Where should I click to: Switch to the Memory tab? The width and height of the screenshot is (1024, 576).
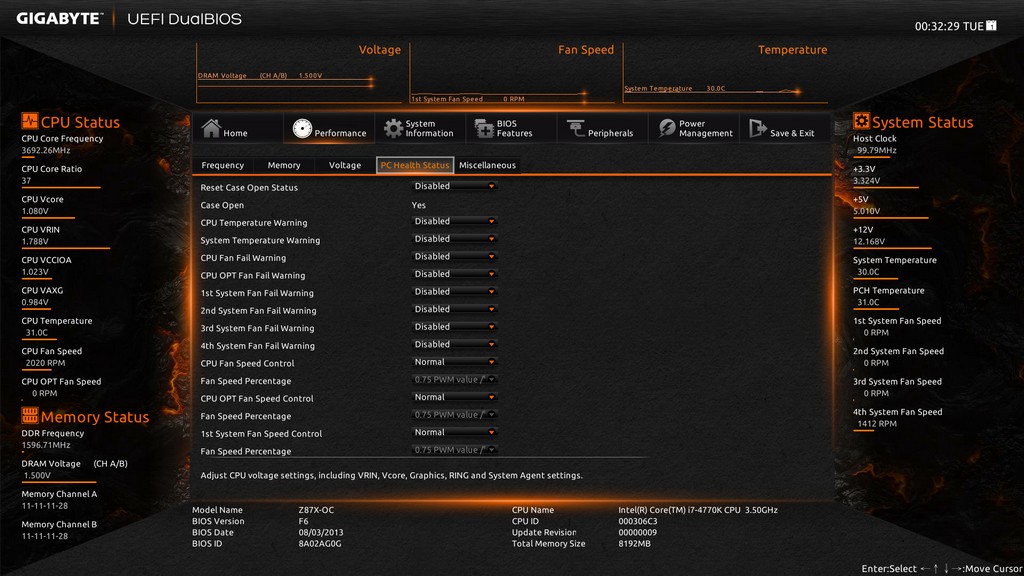pyautogui.click(x=284, y=165)
